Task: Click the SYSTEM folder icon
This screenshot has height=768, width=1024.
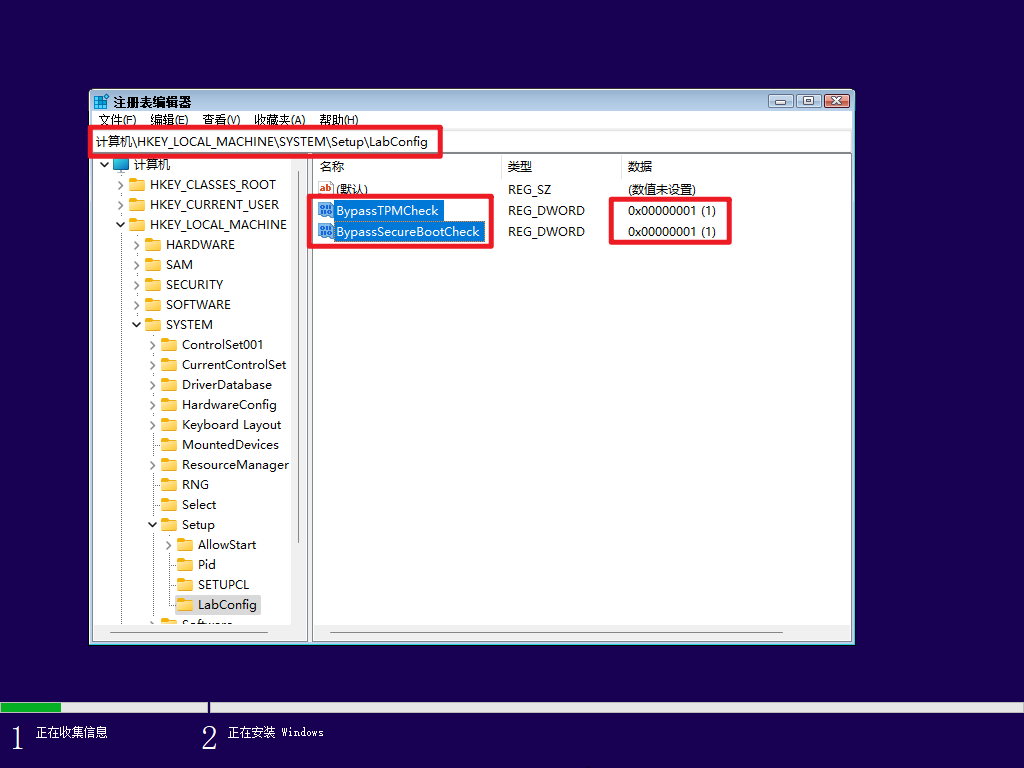Action: tap(153, 325)
